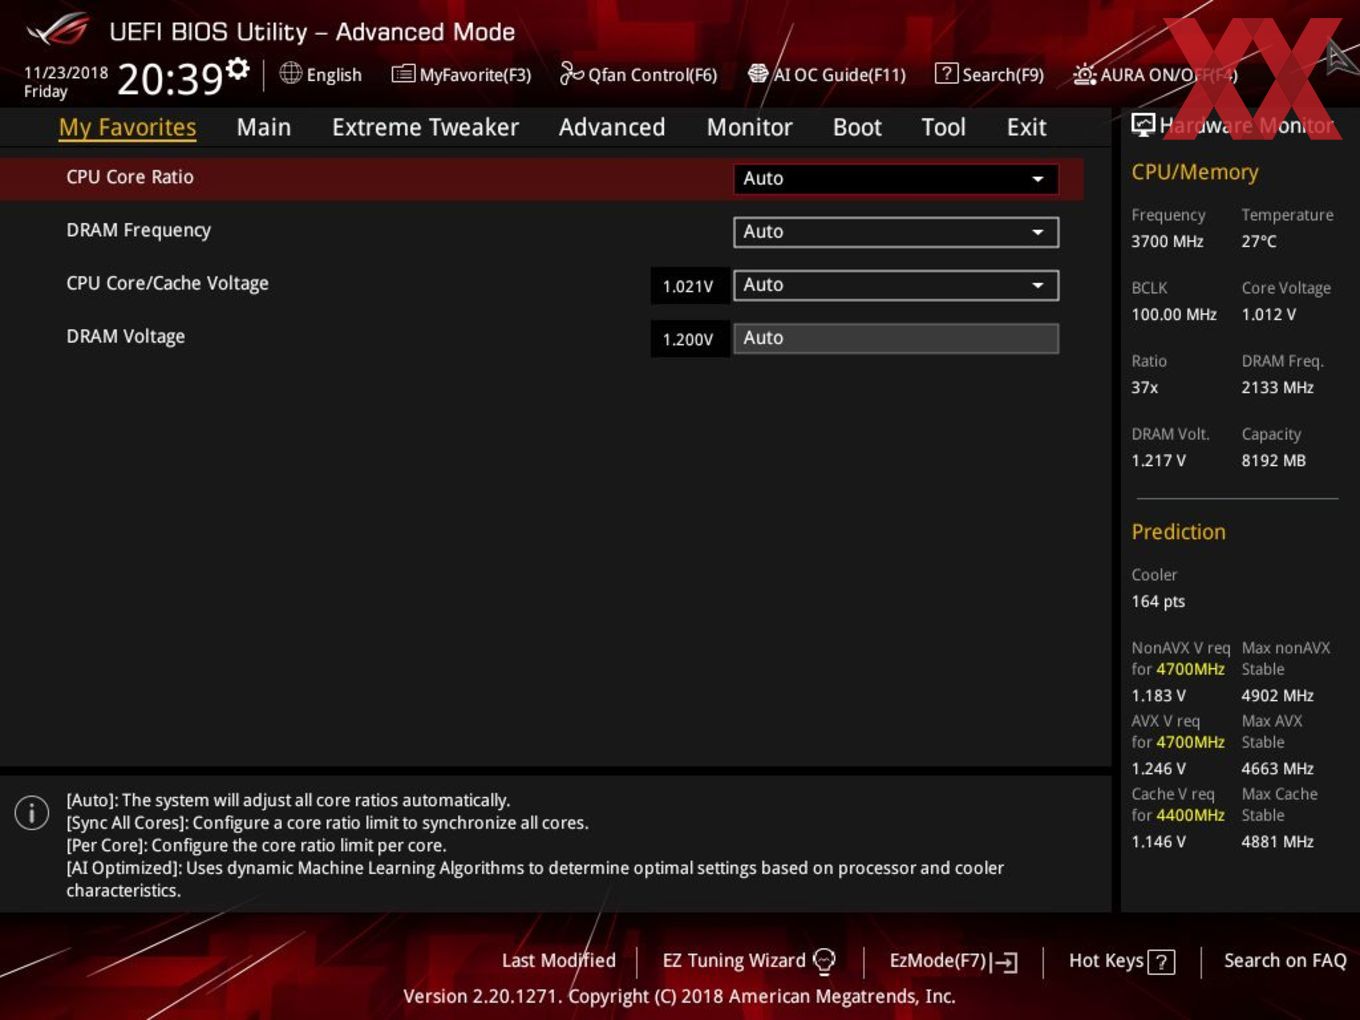Screen dimensions: 1360x1020
Task: Click the Last Modified button
Action: point(558,960)
